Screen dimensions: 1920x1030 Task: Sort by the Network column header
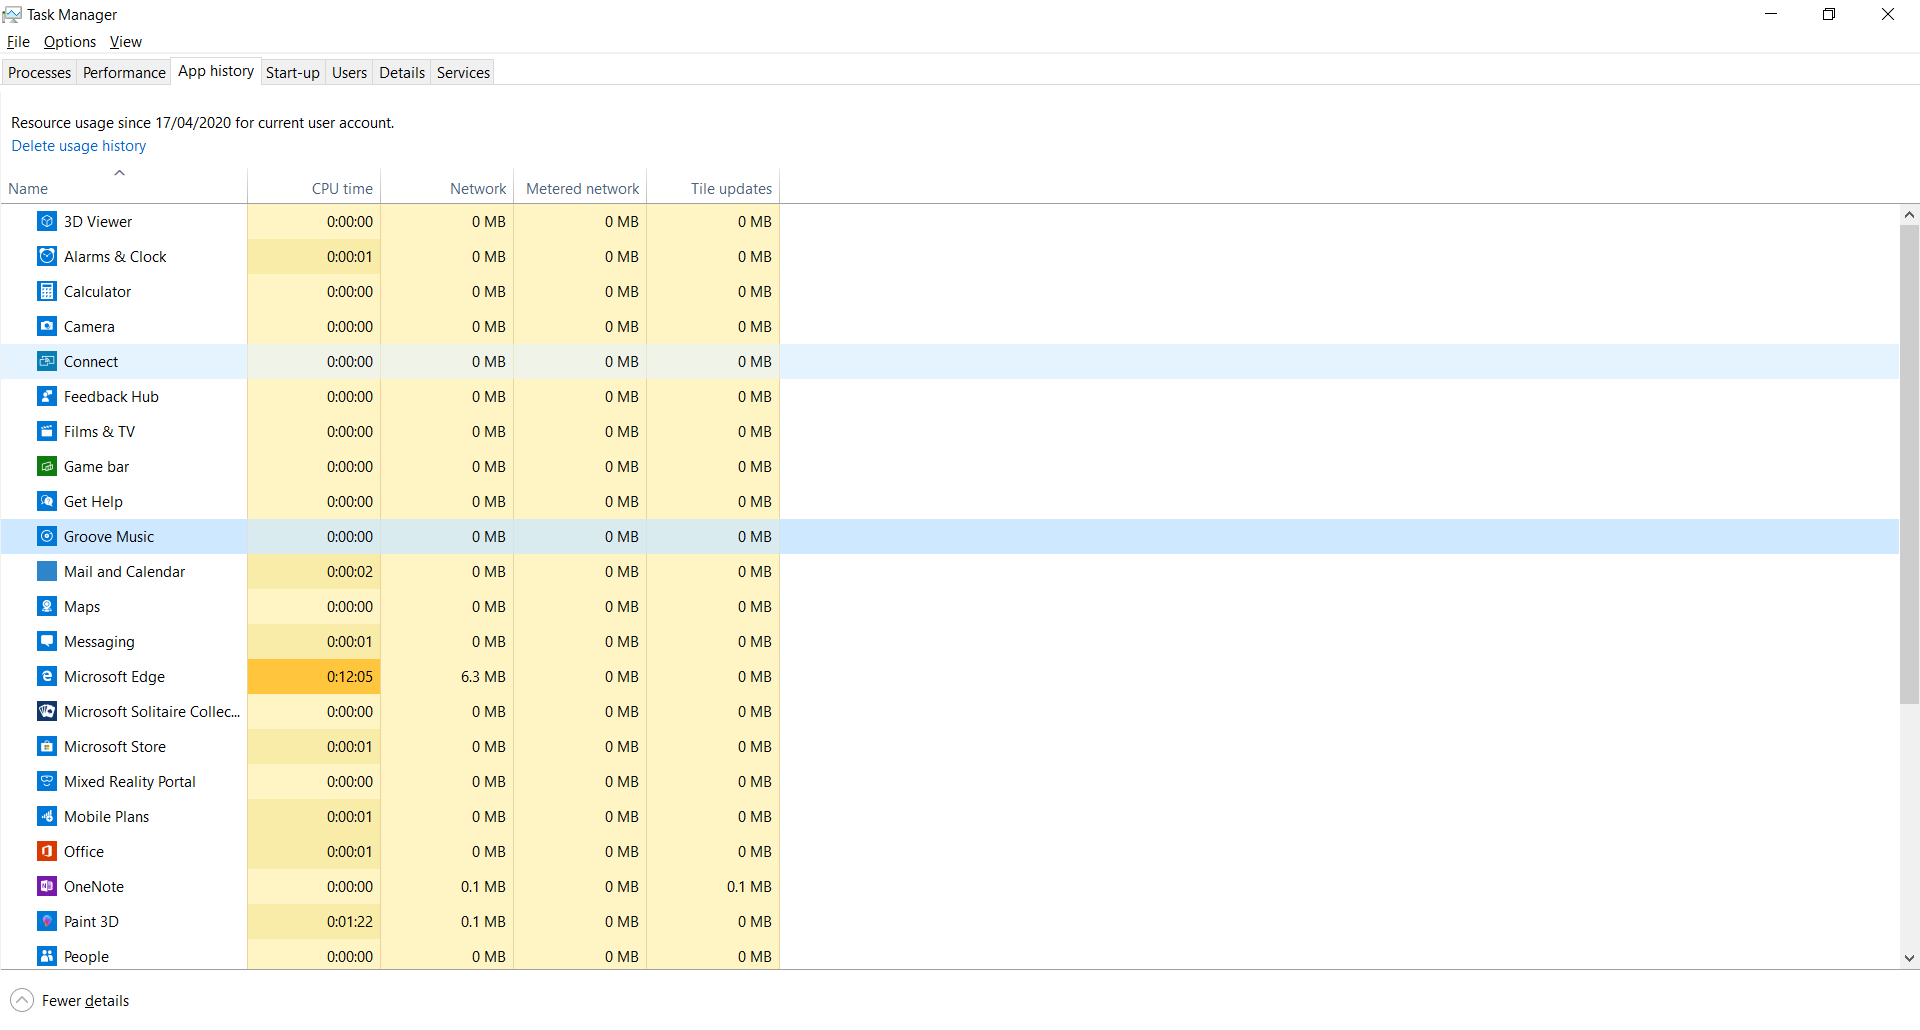click(x=477, y=188)
